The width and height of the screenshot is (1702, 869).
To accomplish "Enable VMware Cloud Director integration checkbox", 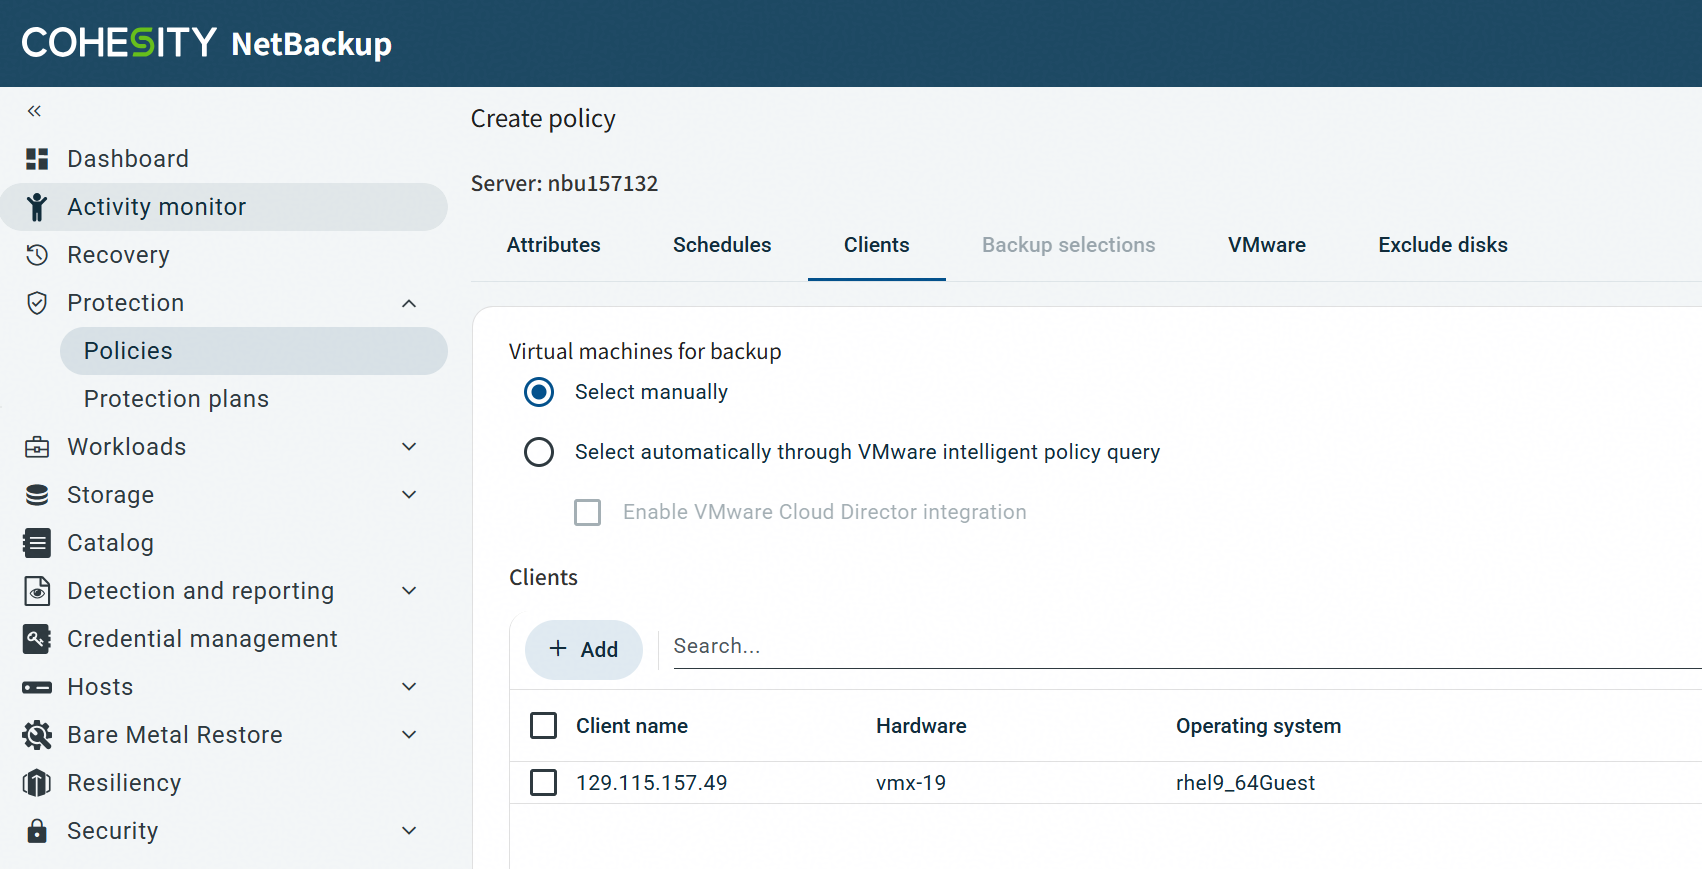I will (588, 512).
